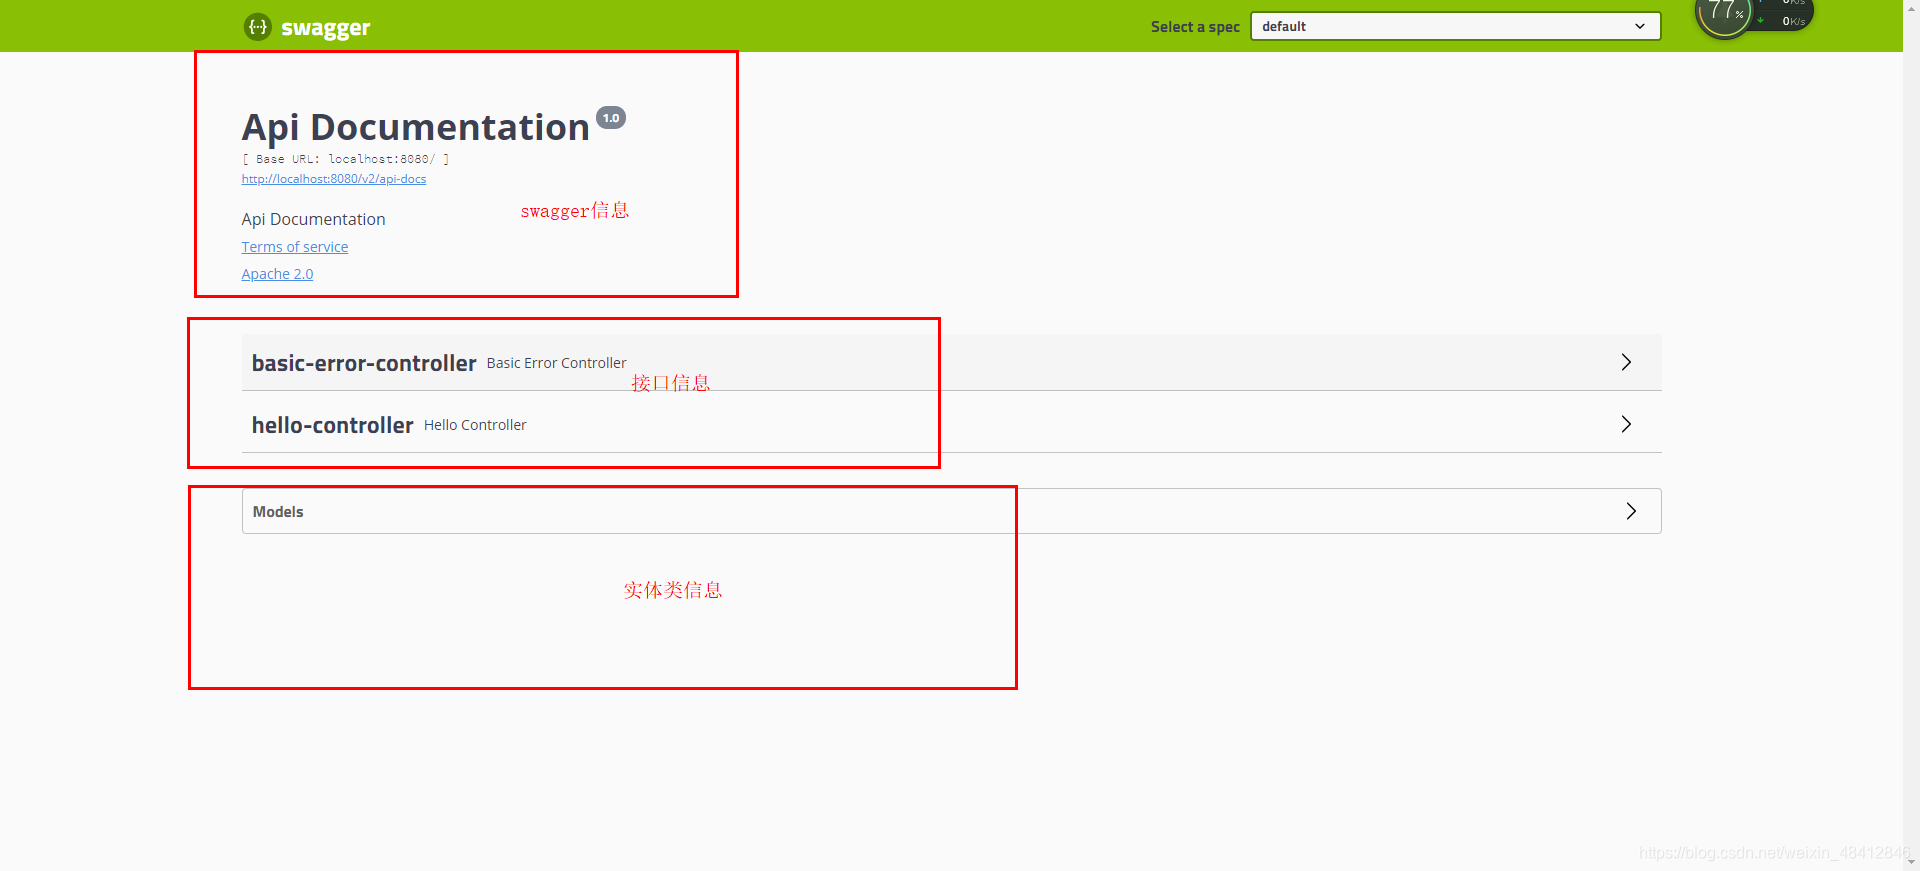Open the Terms of service link
This screenshot has height=871, width=1920.
295,247
